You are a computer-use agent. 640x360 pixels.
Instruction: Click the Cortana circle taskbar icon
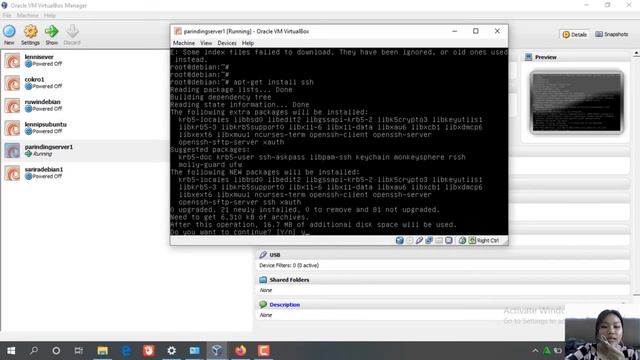pyautogui.click(x=56, y=351)
